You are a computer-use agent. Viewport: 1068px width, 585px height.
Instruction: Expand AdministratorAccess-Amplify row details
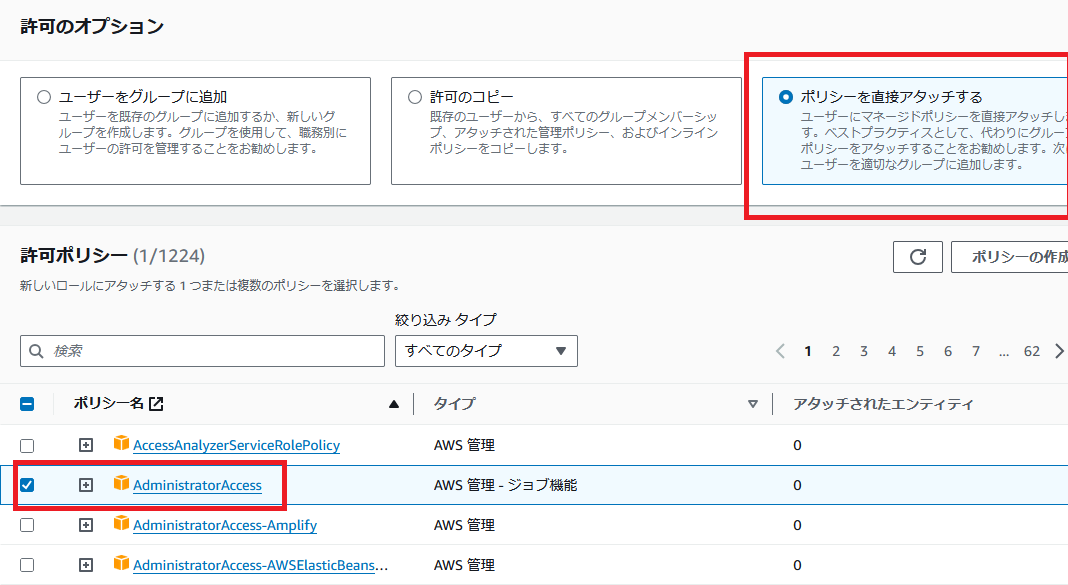point(86,525)
